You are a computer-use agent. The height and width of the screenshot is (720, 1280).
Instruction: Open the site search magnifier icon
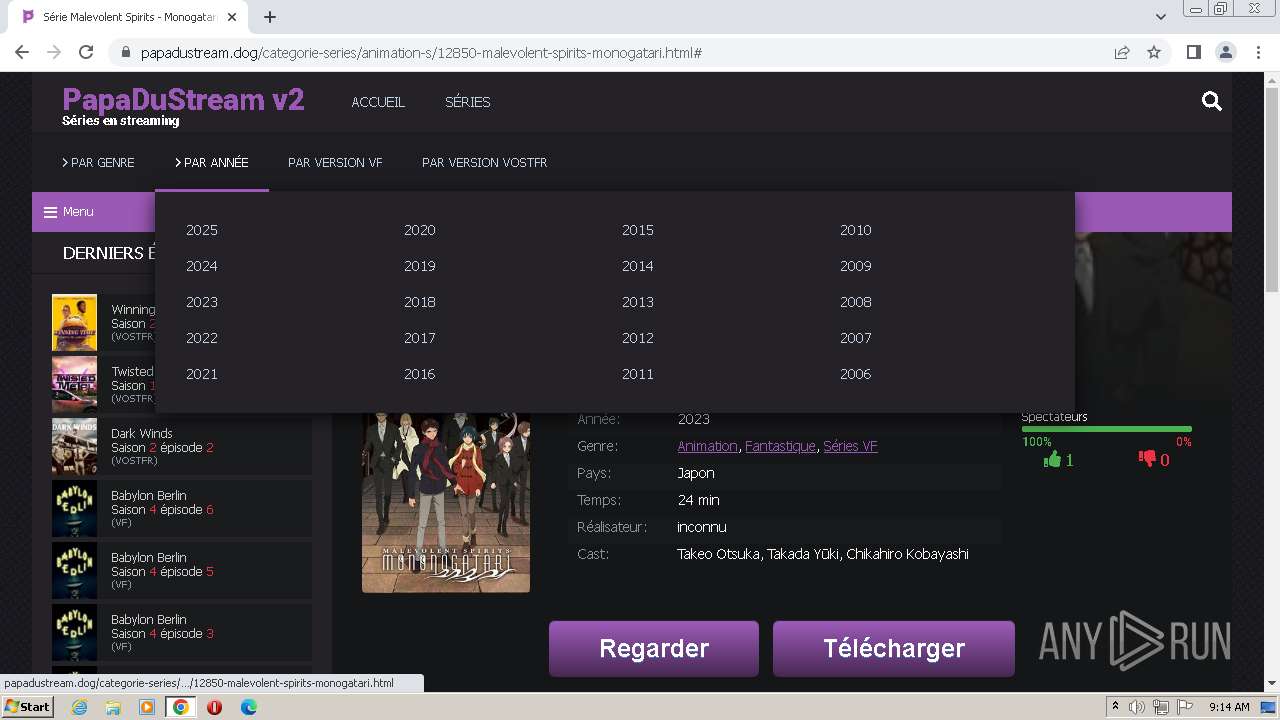[1212, 101]
